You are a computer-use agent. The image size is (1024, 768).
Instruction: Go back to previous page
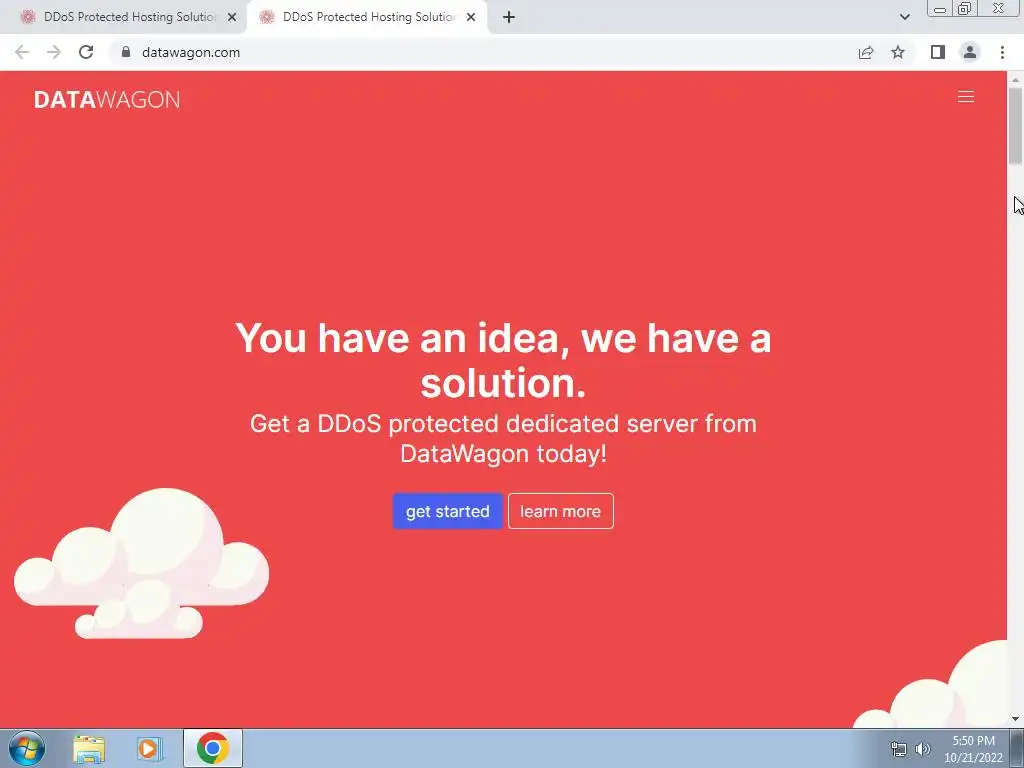click(22, 52)
